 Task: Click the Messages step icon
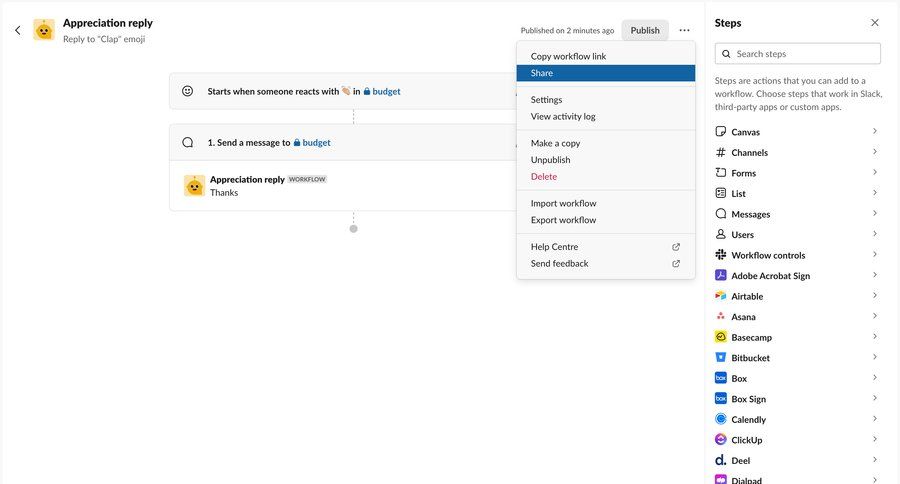coord(721,214)
